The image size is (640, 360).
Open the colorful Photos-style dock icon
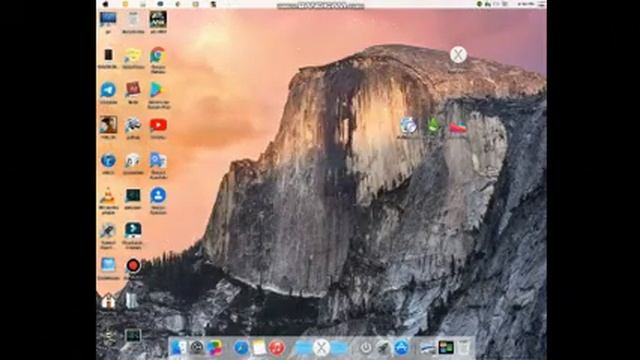coord(214,348)
